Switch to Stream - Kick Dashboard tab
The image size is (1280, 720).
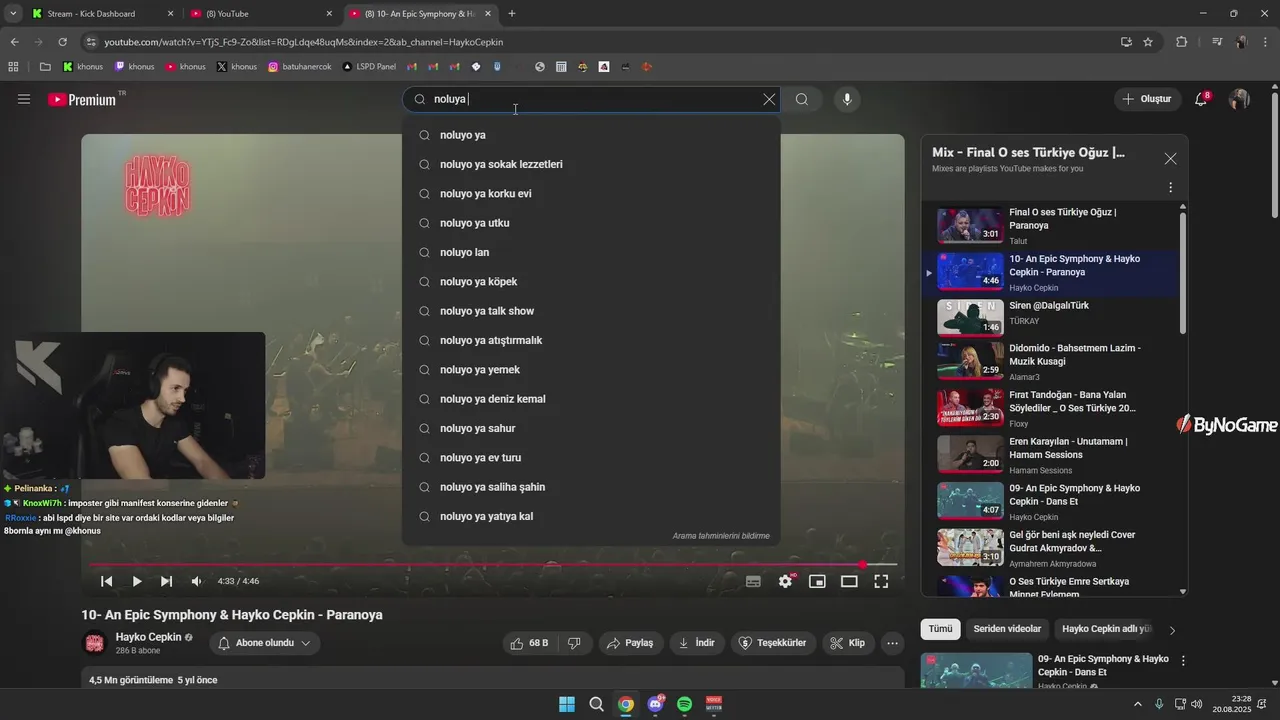pos(103,14)
